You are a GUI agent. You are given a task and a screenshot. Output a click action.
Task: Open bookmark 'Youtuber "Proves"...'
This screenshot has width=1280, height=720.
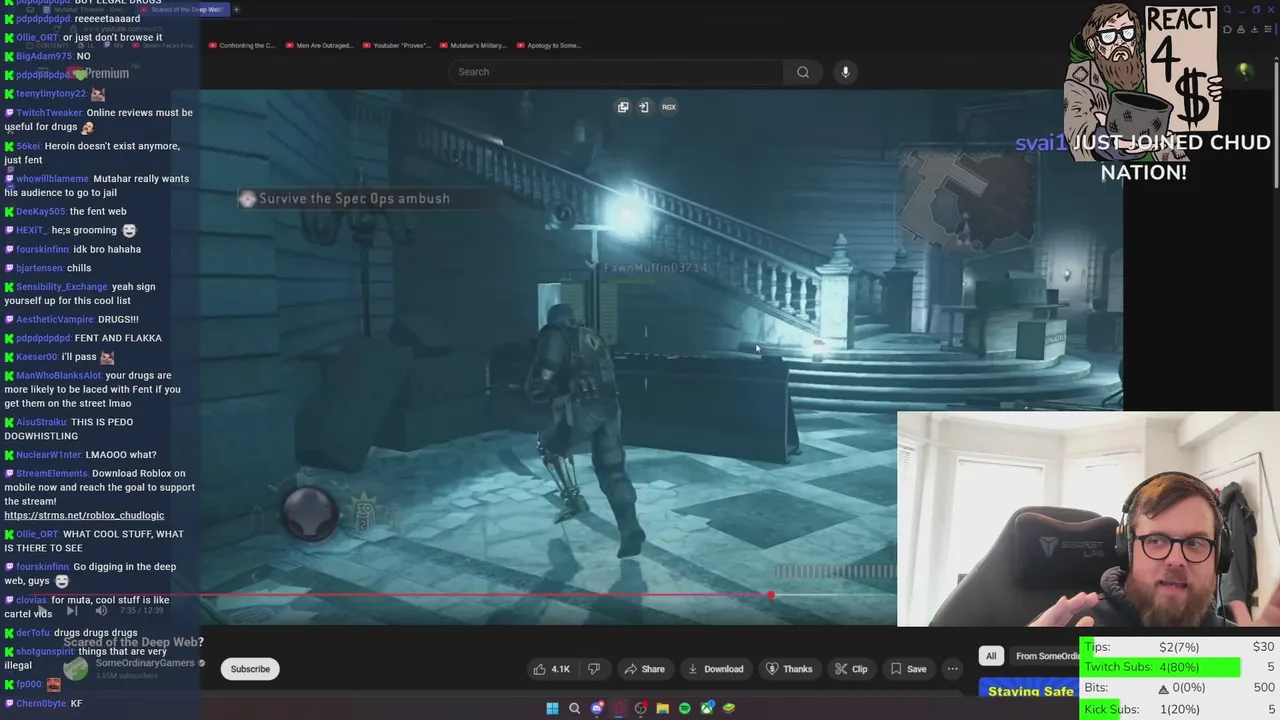click(397, 45)
